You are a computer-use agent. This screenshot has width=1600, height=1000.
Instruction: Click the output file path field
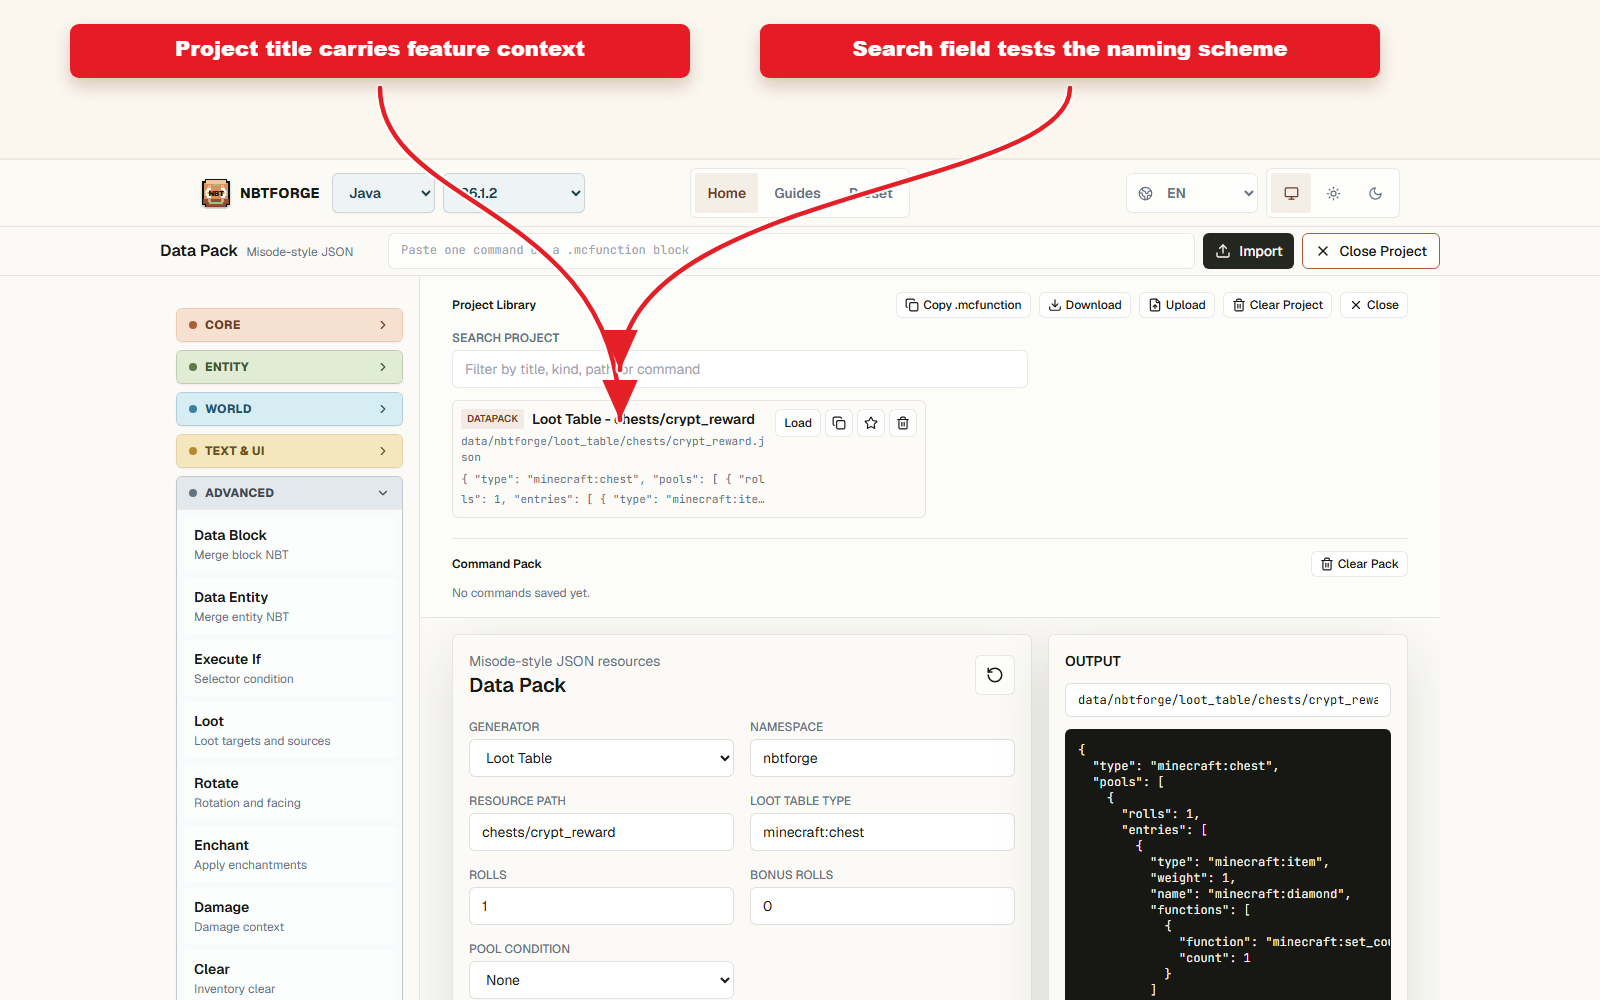pyautogui.click(x=1227, y=700)
